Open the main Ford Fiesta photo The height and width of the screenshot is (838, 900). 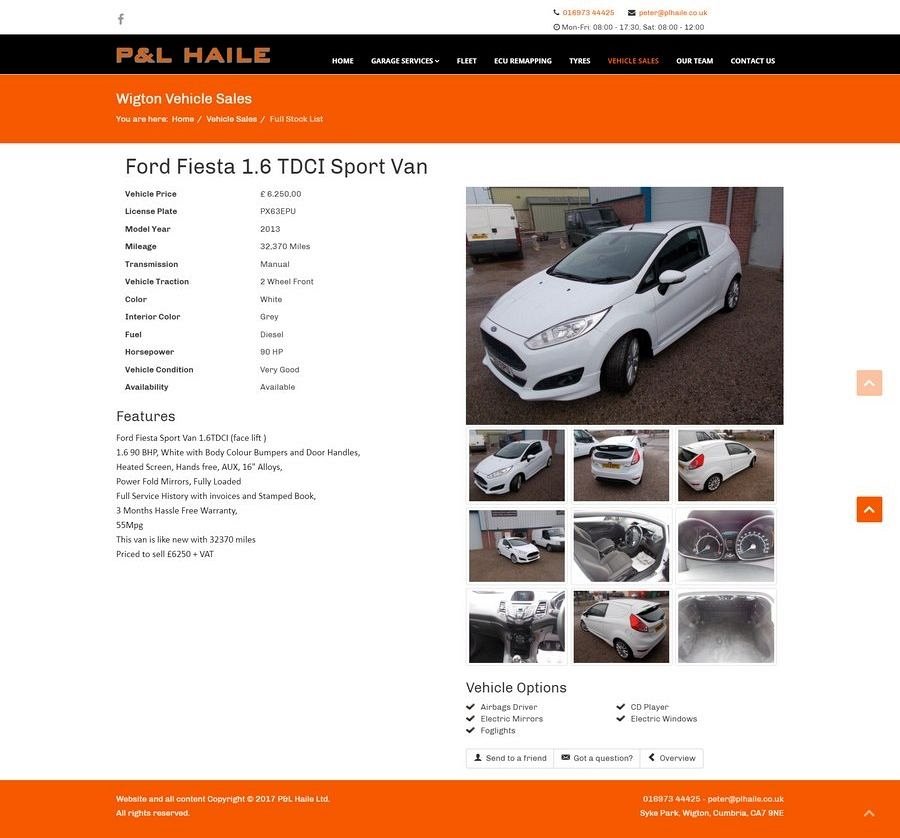pos(624,305)
